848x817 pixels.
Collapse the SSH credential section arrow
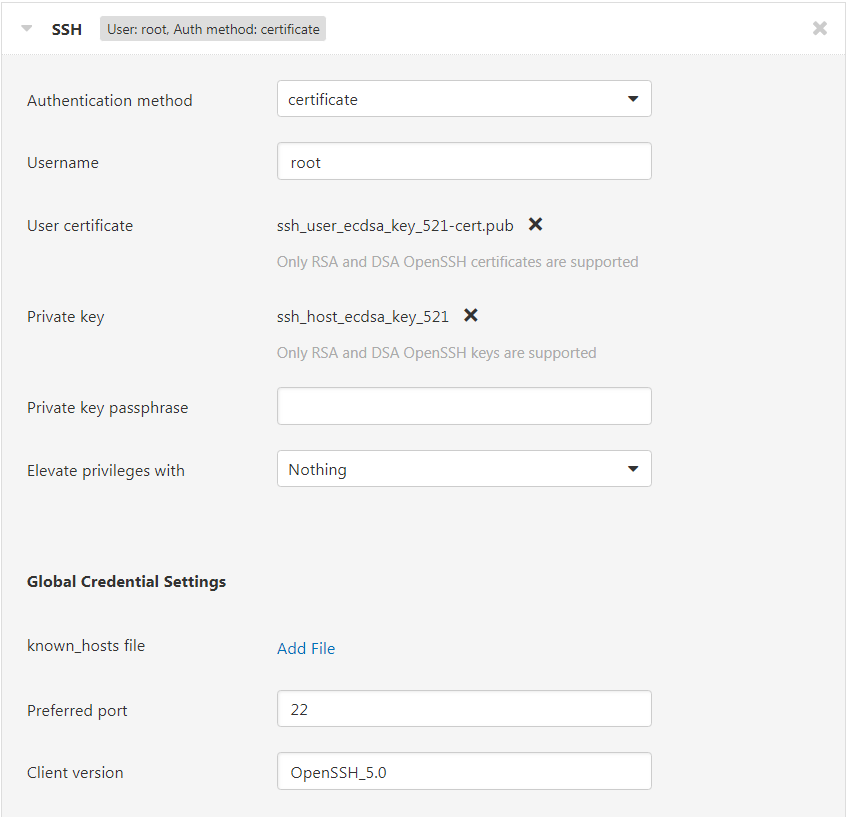(x=26, y=29)
